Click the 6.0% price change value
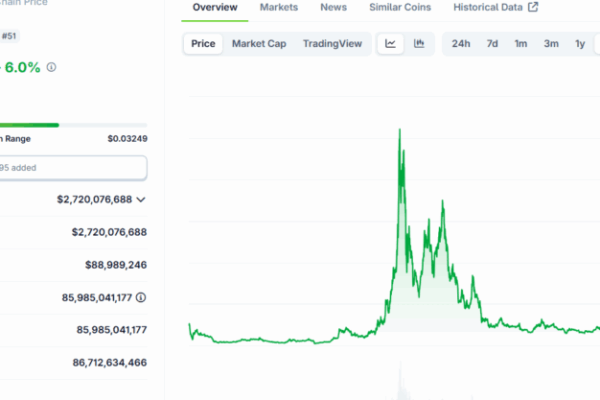This screenshot has height=400, width=600. [22, 67]
